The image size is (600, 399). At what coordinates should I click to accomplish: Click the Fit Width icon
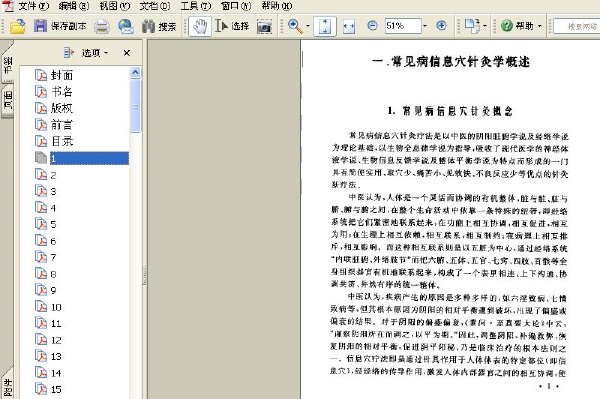point(349,26)
